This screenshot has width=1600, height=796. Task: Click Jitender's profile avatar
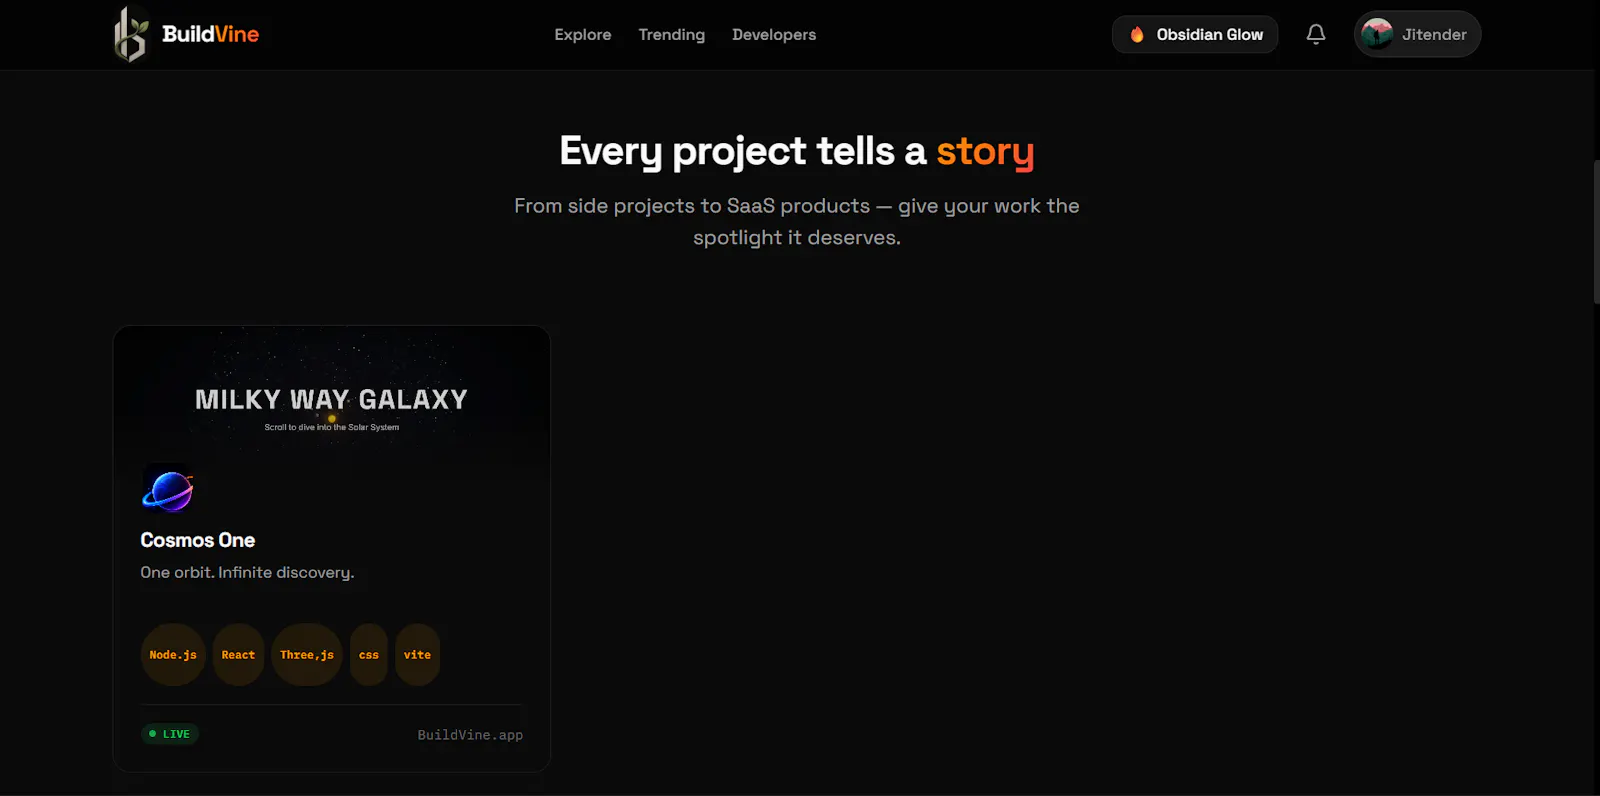click(1377, 34)
